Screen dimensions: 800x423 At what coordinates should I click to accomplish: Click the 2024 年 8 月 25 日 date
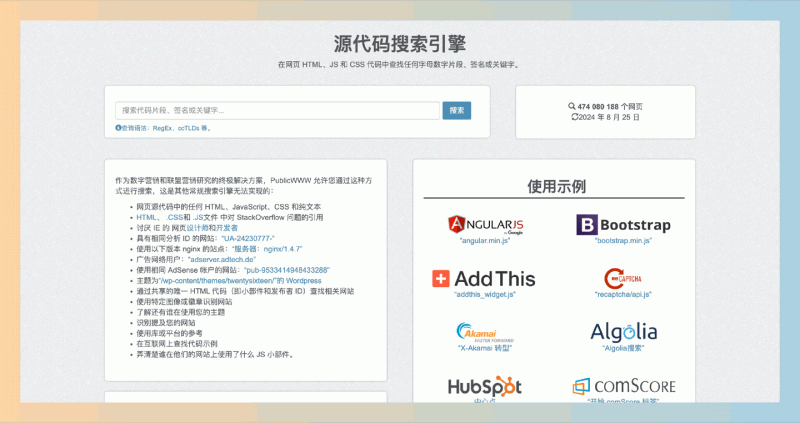tap(609, 117)
